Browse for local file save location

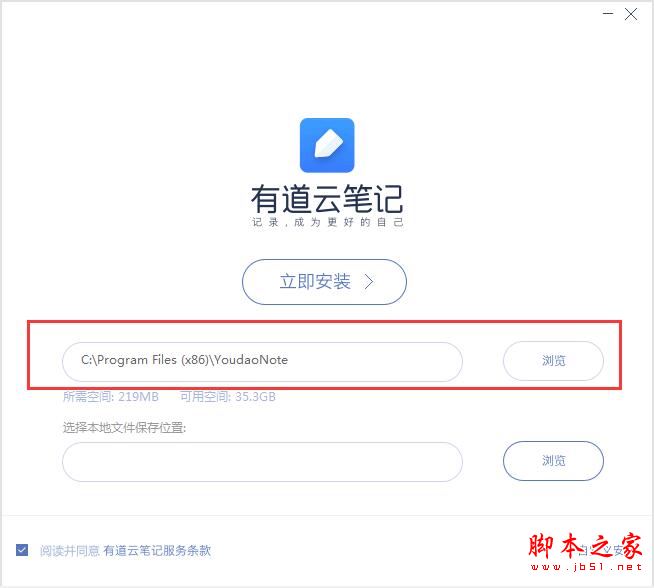[553, 461]
